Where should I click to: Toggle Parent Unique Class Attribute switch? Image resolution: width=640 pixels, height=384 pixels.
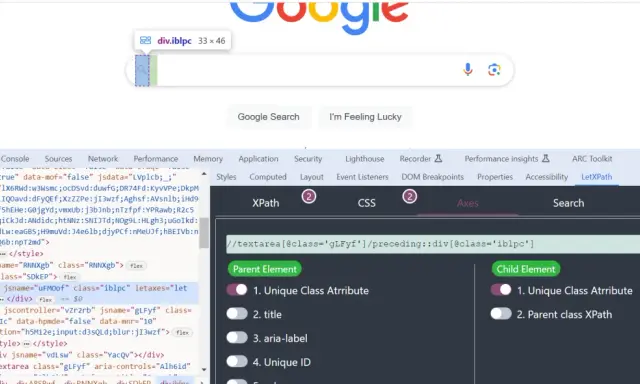[237, 290]
